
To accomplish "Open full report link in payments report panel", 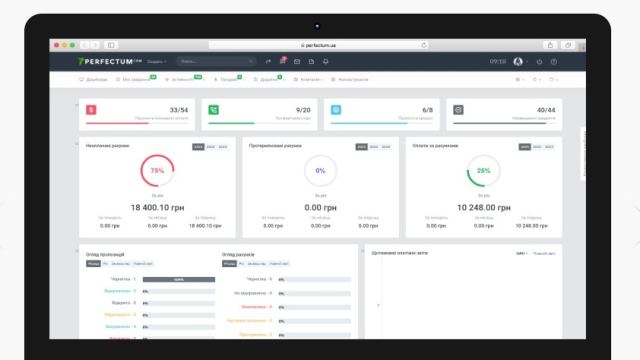I will [544, 253].
